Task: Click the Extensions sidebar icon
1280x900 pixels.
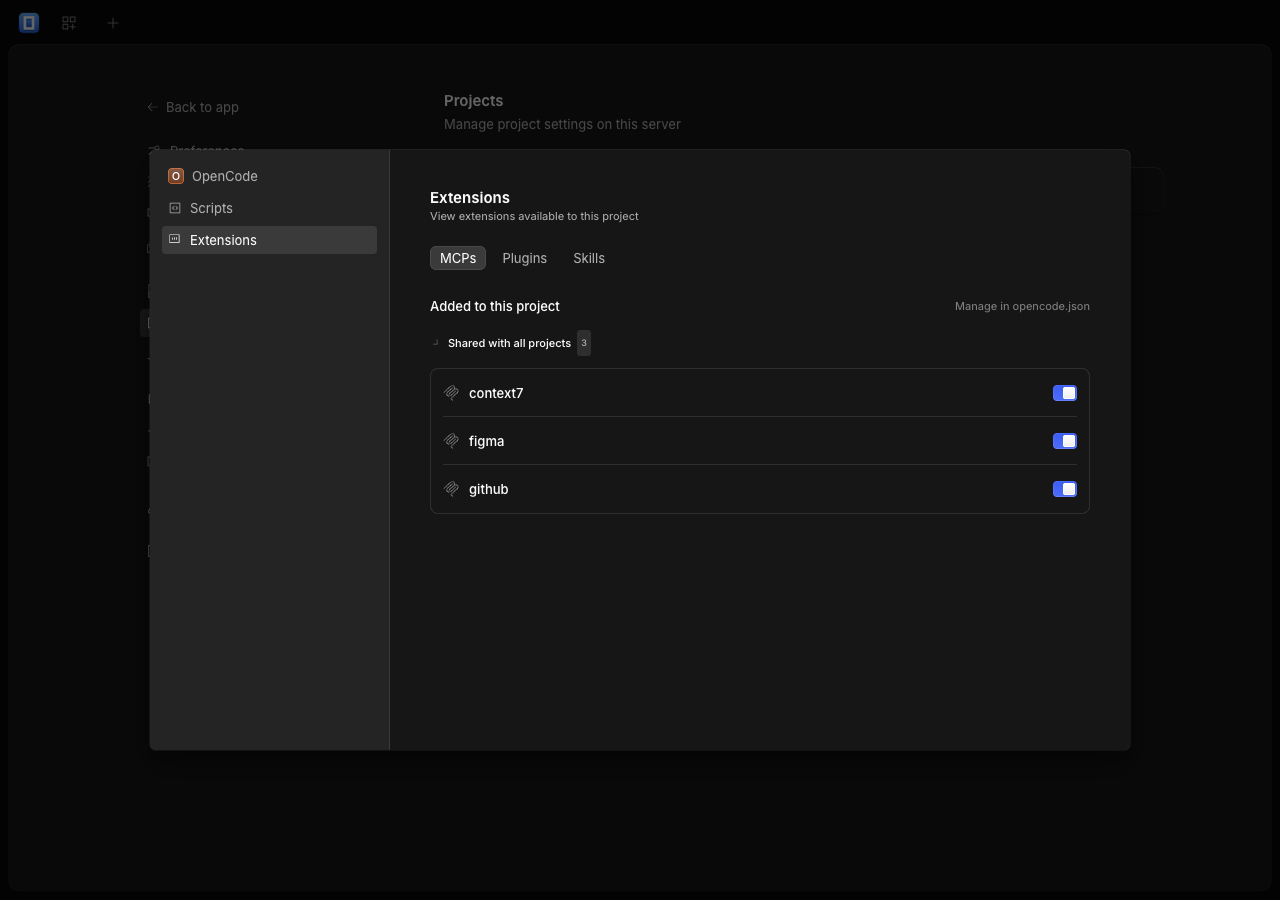Action: point(175,240)
